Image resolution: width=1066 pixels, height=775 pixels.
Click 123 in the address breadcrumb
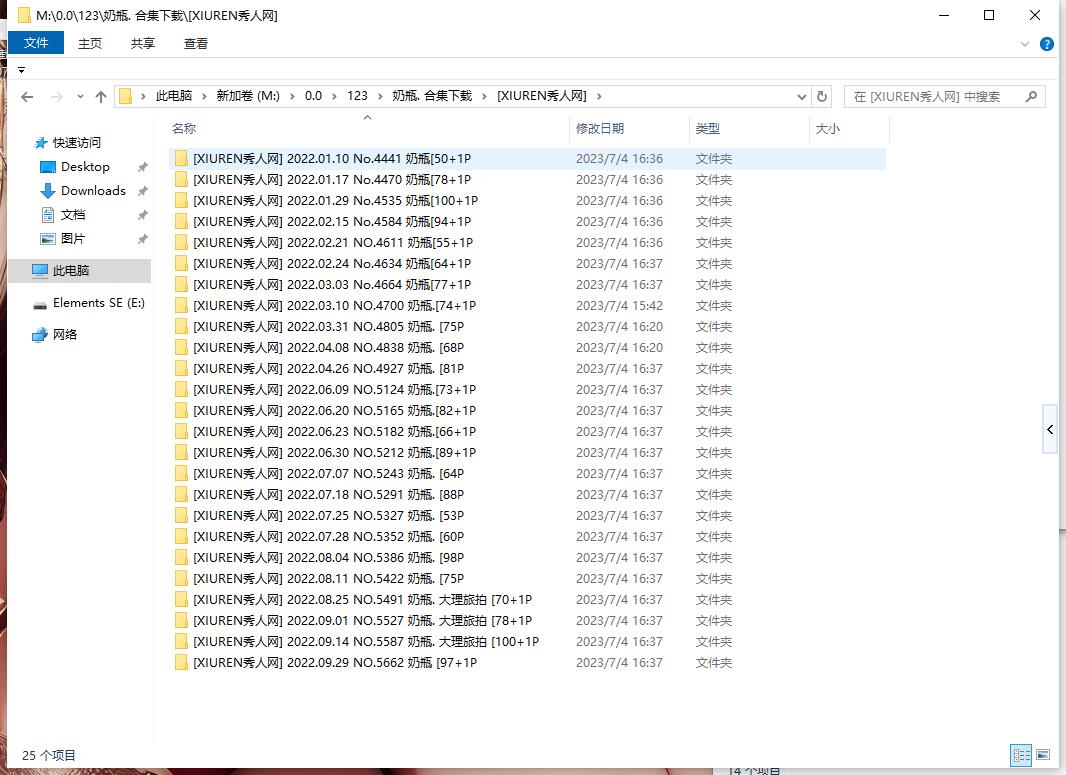(358, 96)
